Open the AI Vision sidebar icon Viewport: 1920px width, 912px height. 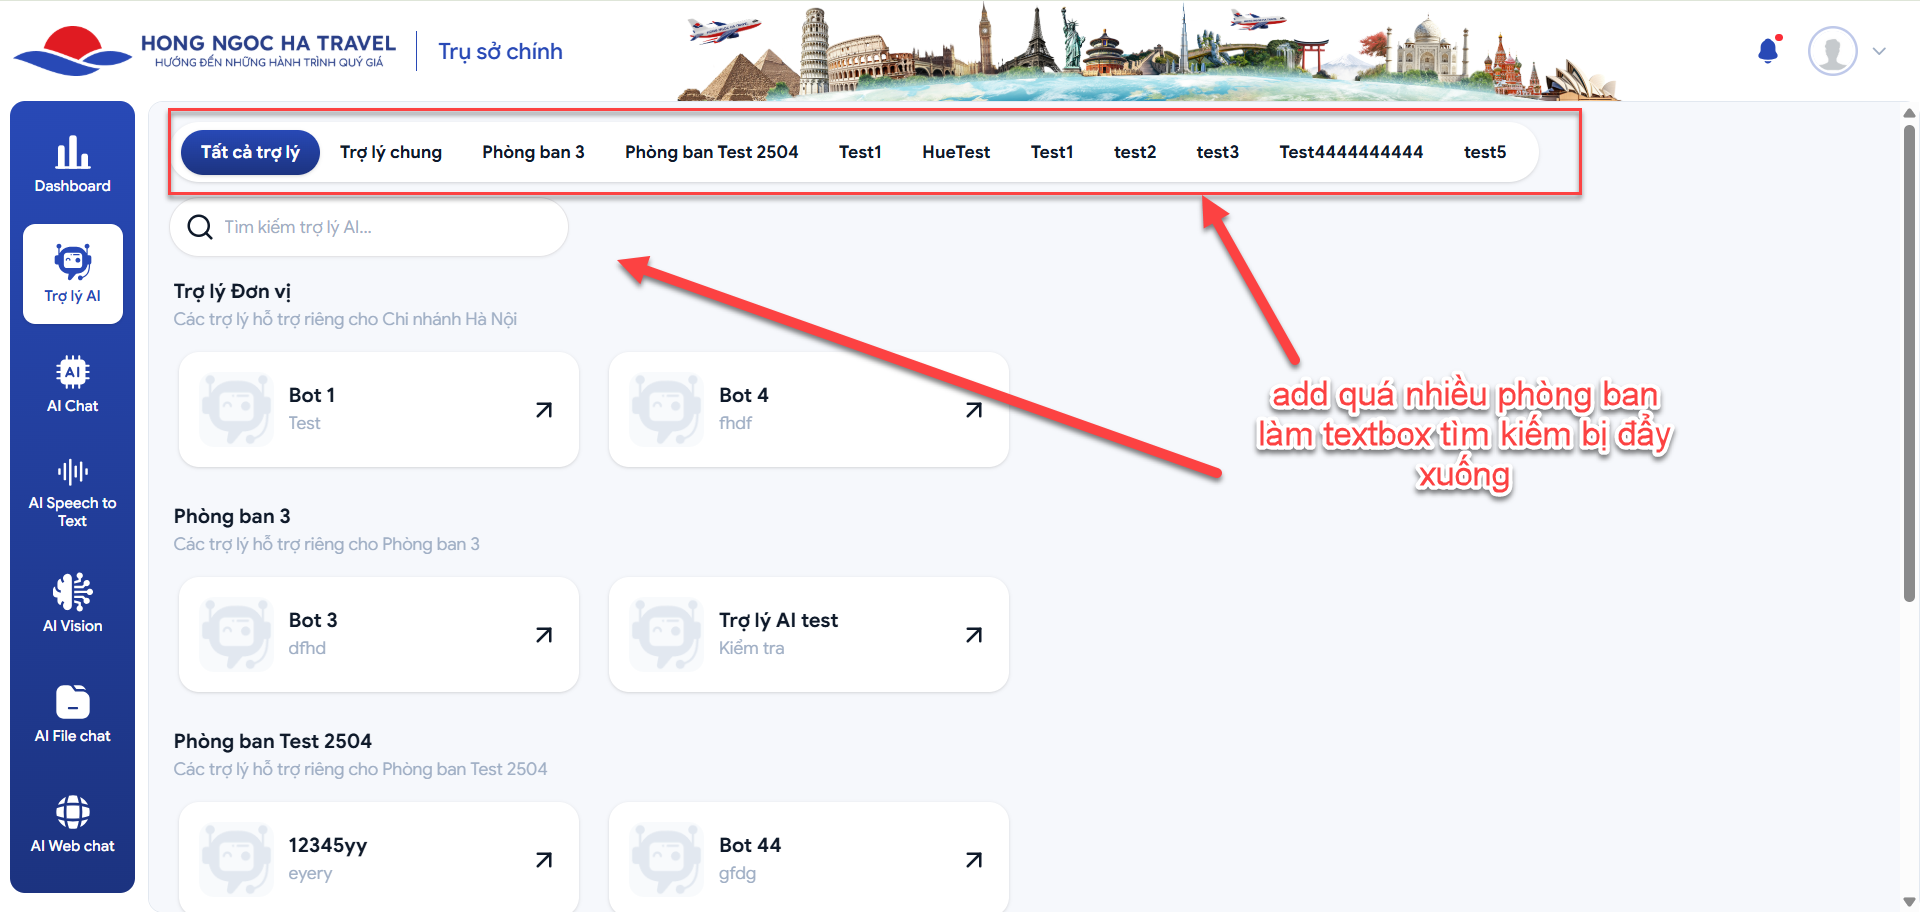(x=72, y=604)
